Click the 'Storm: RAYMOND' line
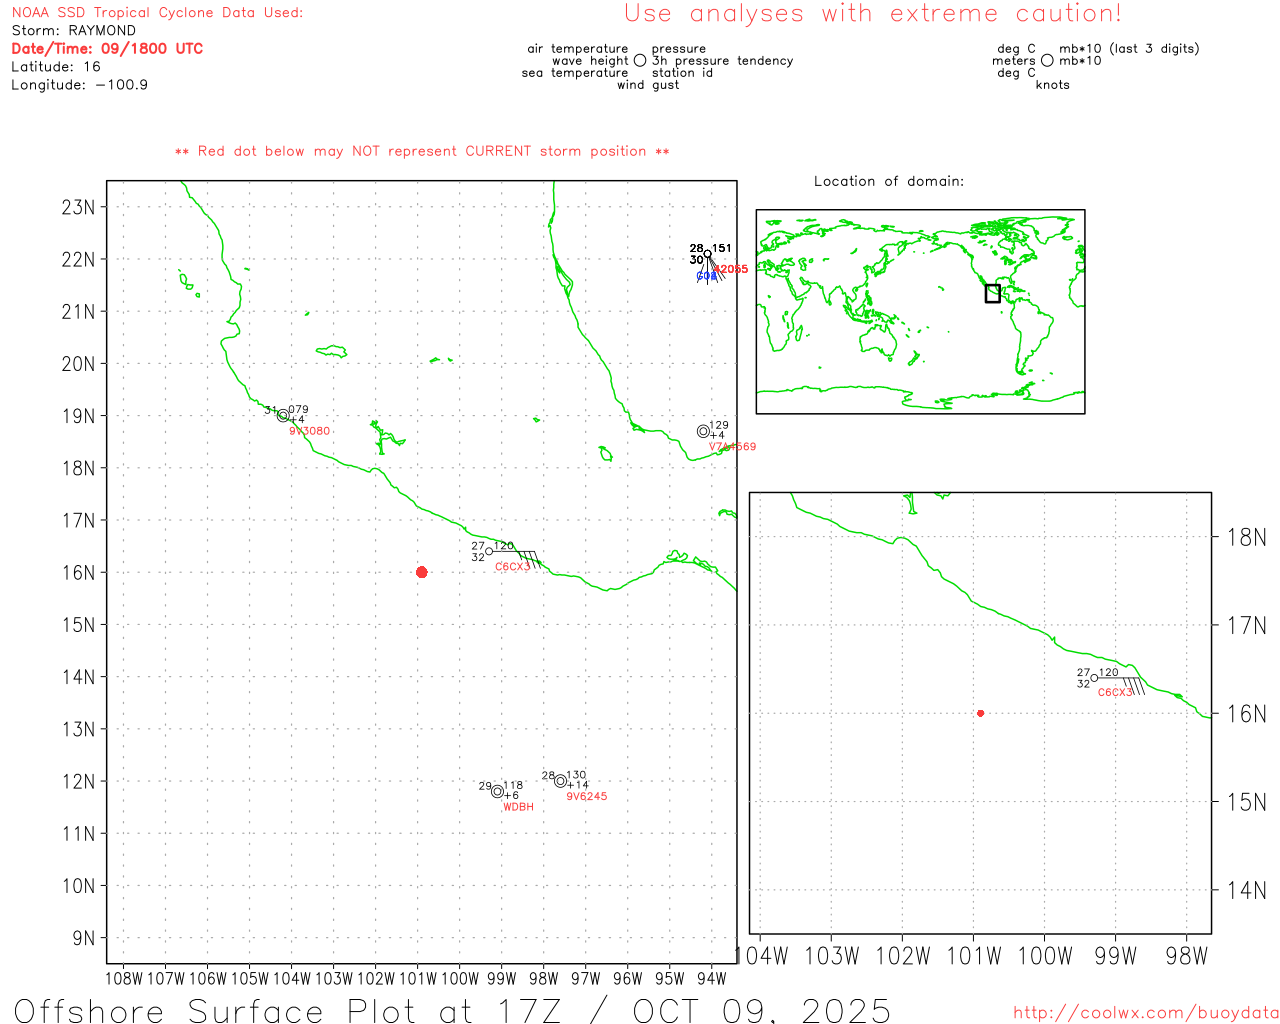 coord(74,31)
